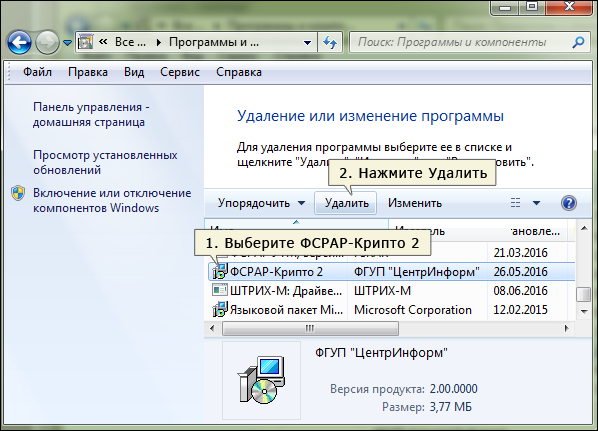Click the Forward navigation arrow
Screen dimensions: 598x431
point(47,42)
